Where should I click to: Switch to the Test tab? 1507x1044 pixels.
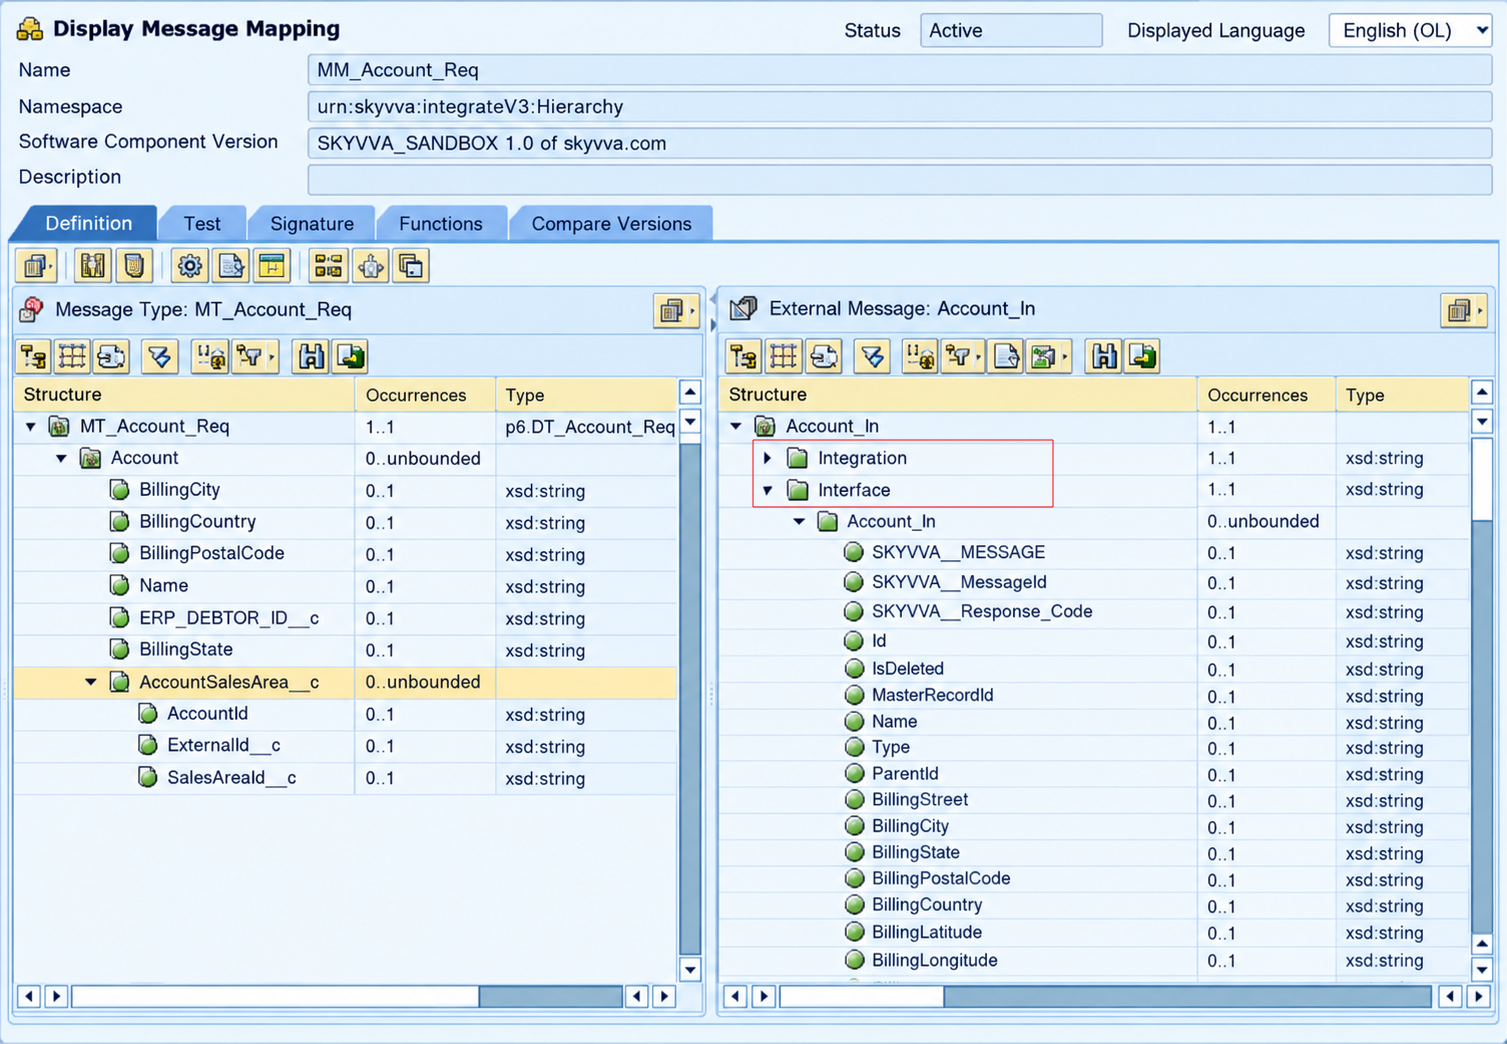click(x=202, y=223)
